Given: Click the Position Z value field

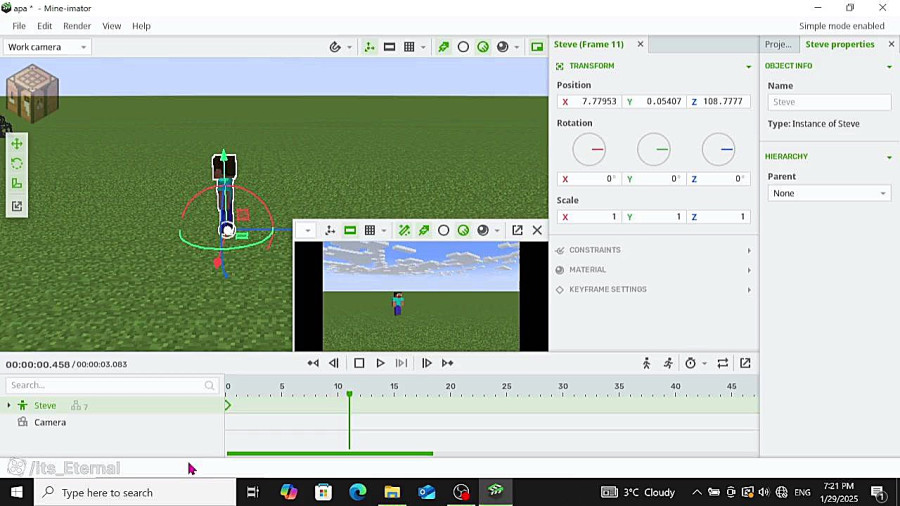Looking at the screenshot, I should (x=718, y=102).
